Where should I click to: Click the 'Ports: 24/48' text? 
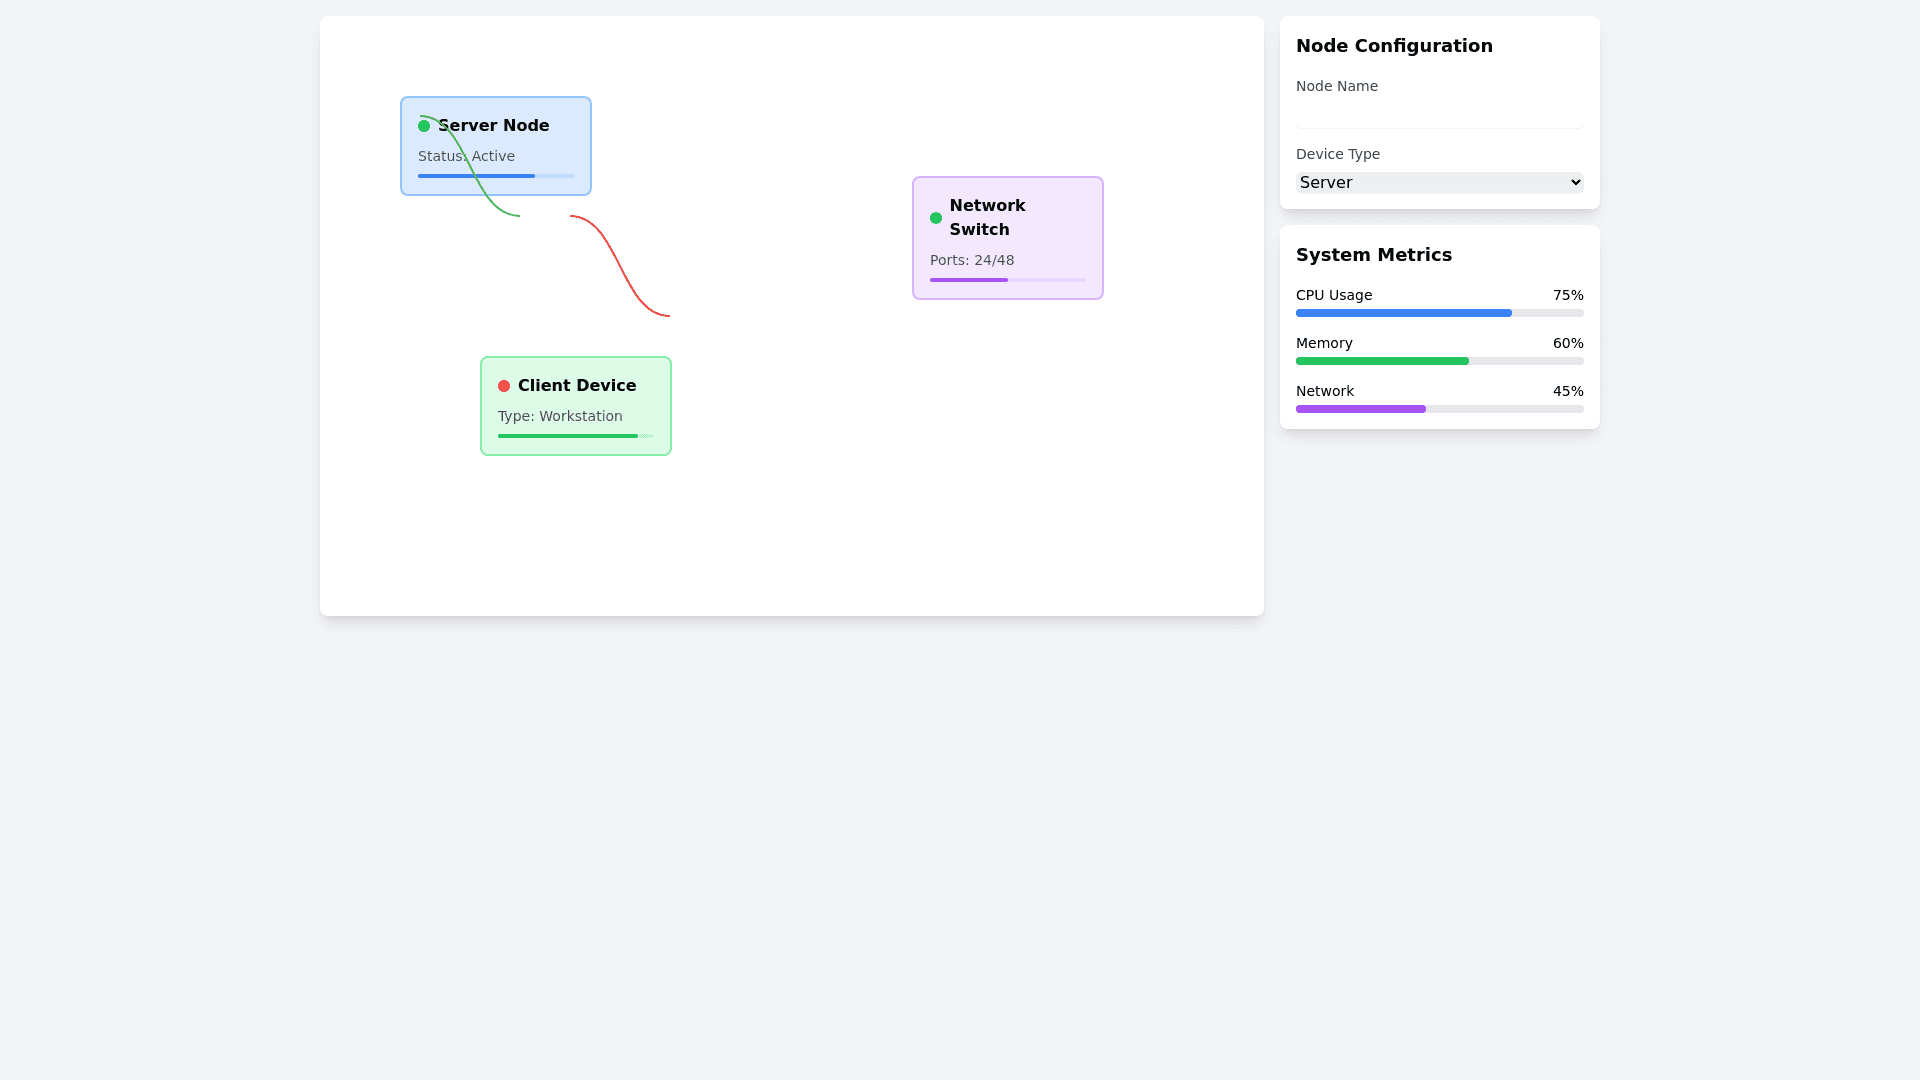[972, 260]
